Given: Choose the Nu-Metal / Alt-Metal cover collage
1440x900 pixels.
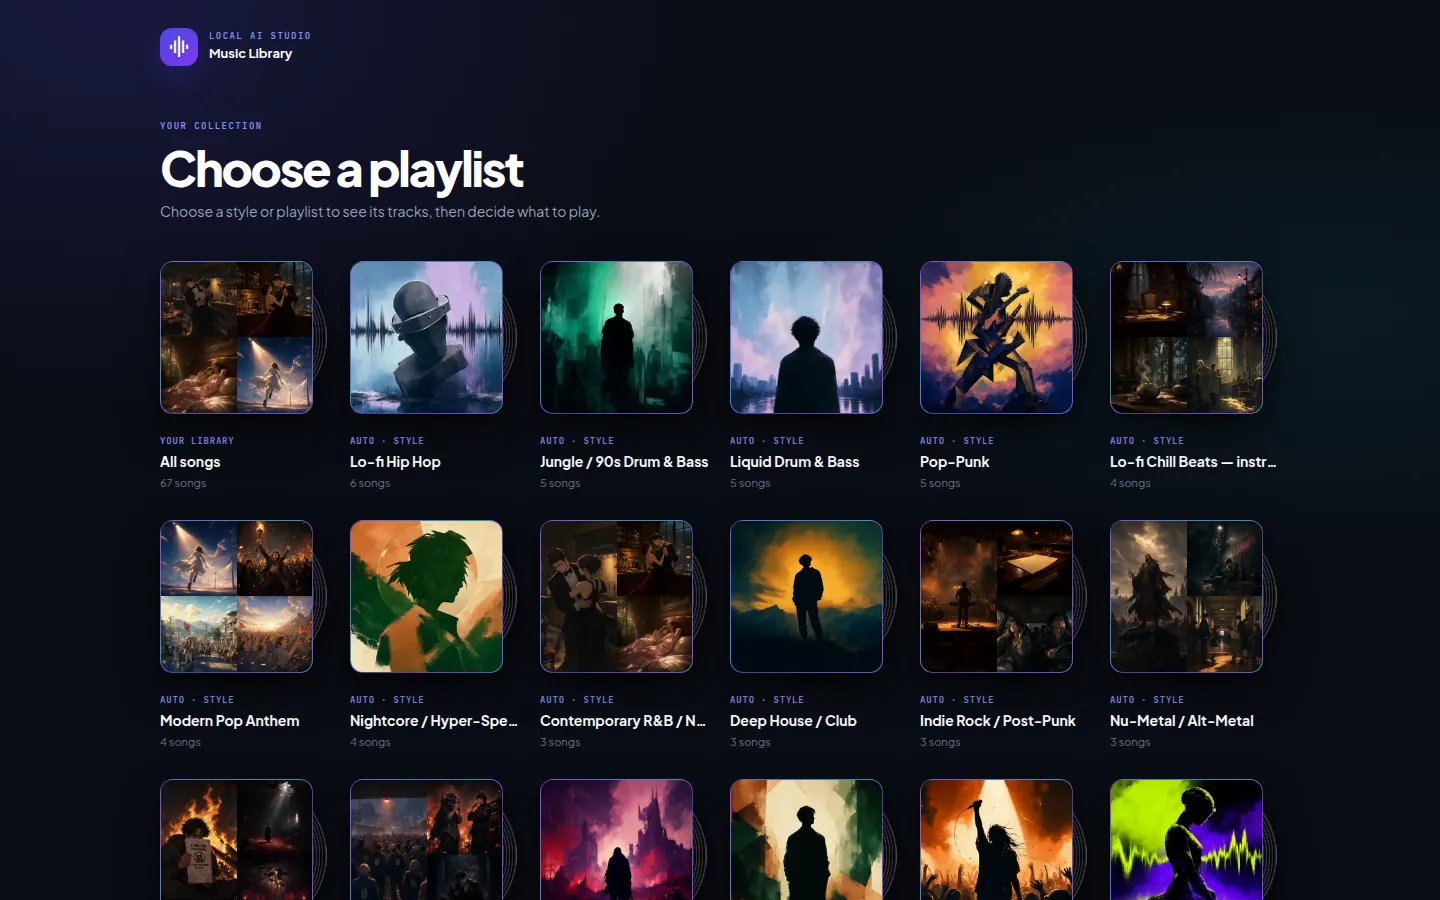Looking at the screenshot, I should [1186, 596].
